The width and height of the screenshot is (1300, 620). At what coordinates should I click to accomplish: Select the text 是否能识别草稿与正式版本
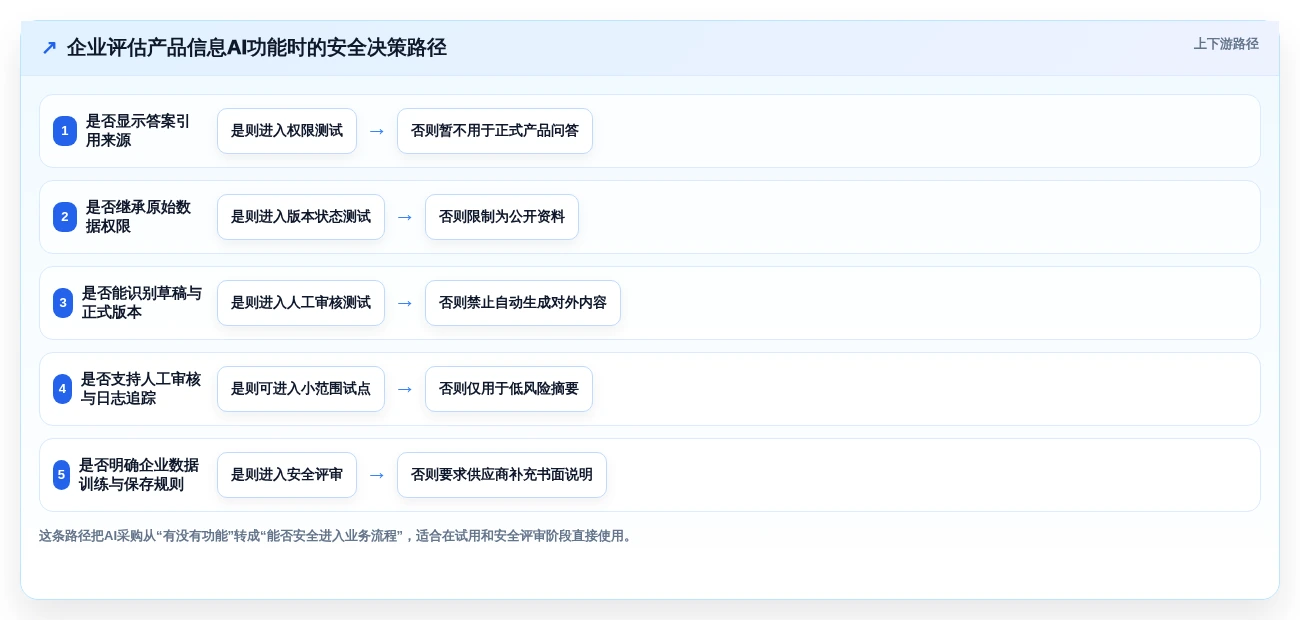(x=142, y=303)
